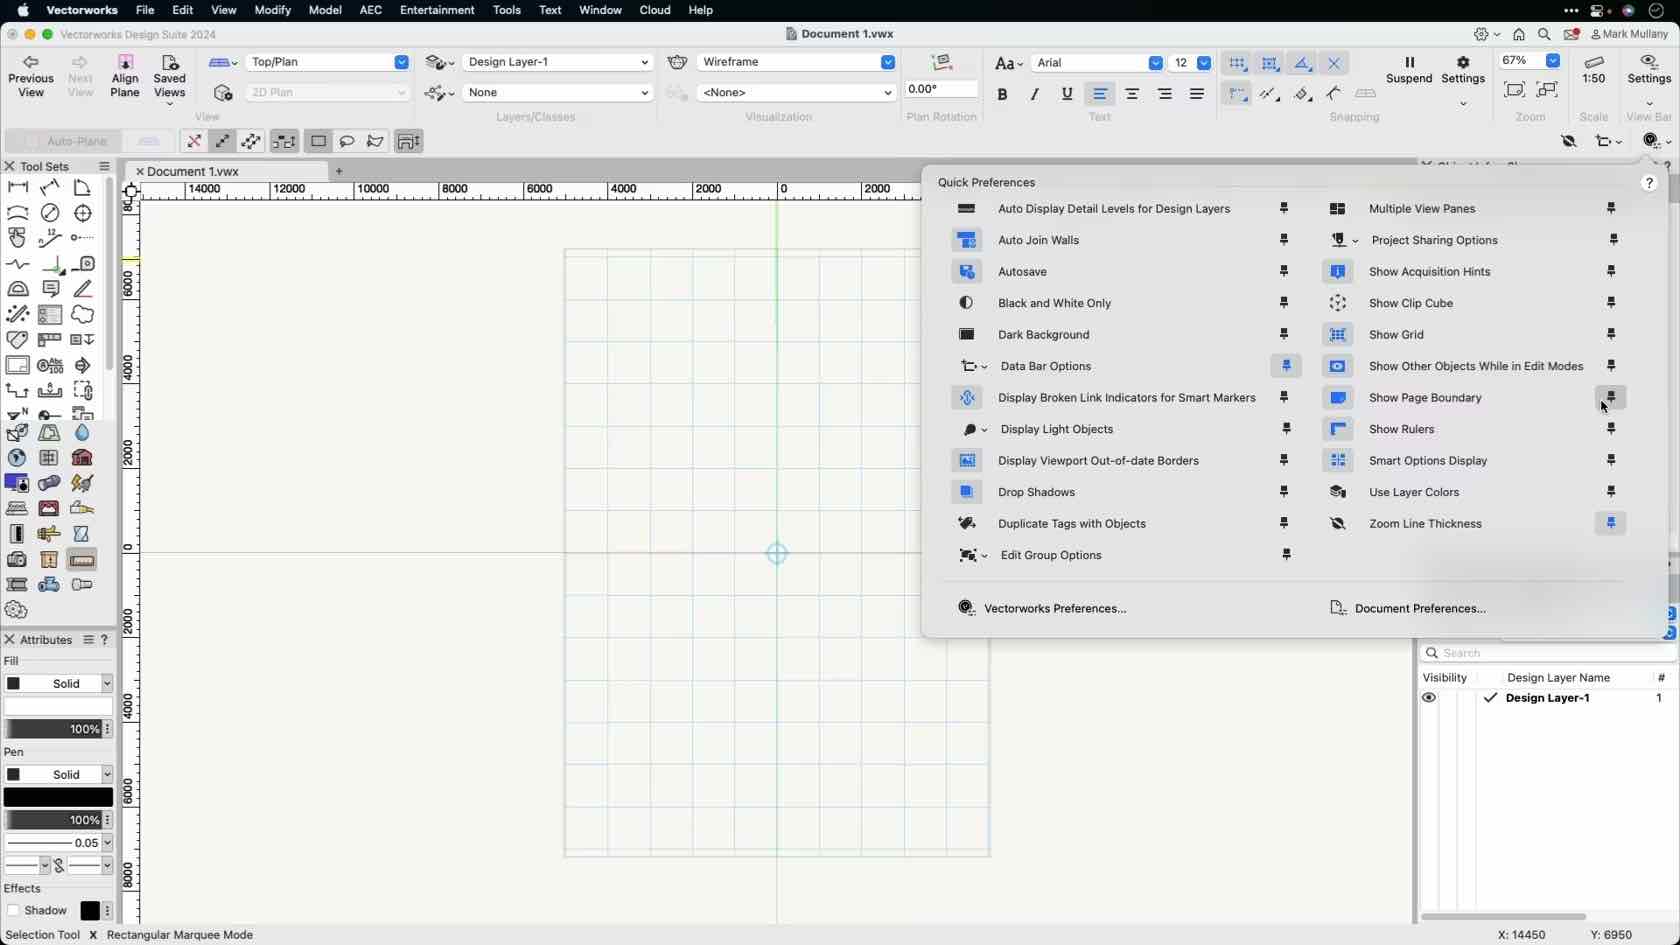The height and width of the screenshot is (945, 1680).
Task: Click the Align Plane icon
Action: click(x=125, y=62)
